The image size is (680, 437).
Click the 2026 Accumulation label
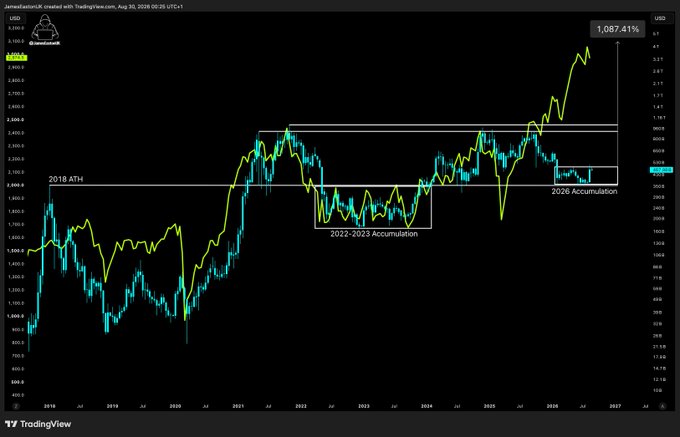coord(584,191)
